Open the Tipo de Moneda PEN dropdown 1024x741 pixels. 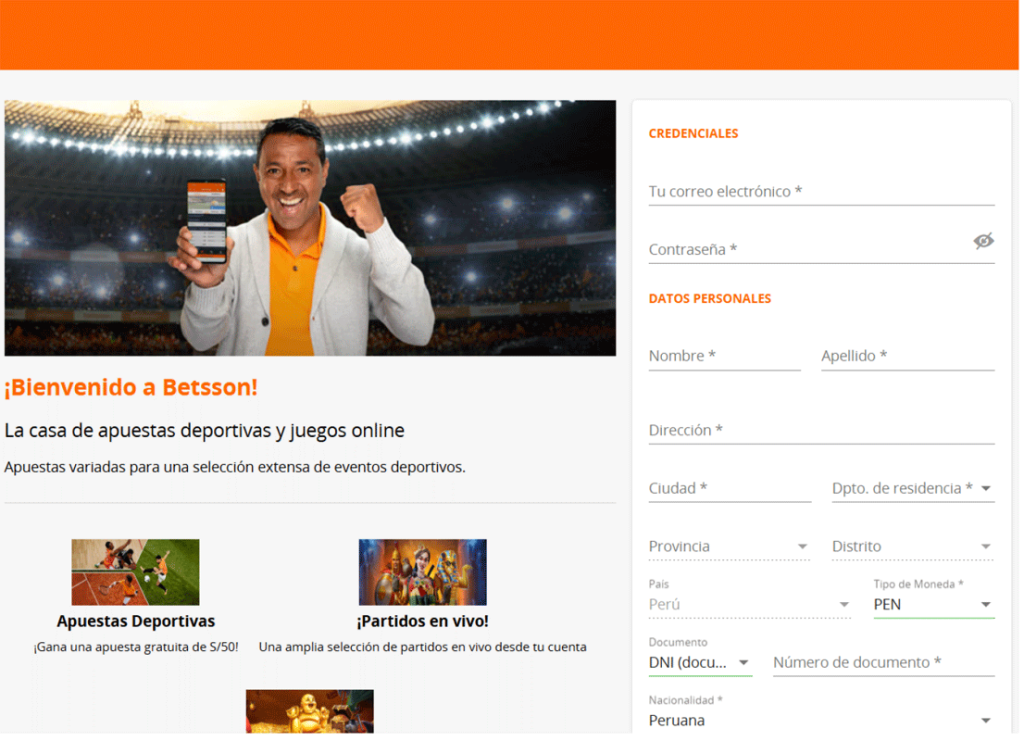point(933,604)
